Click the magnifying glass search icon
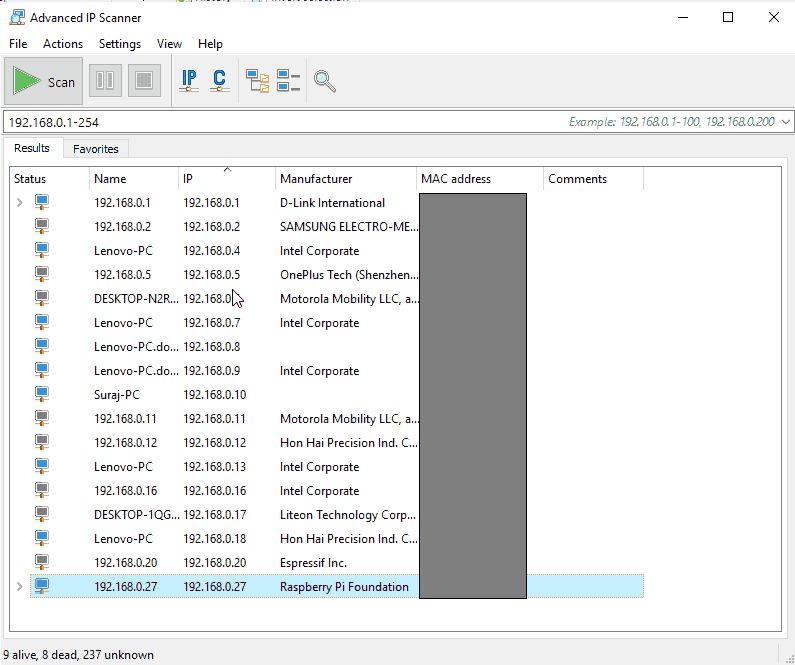This screenshot has width=795, height=665. pyautogui.click(x=324, y=81)
